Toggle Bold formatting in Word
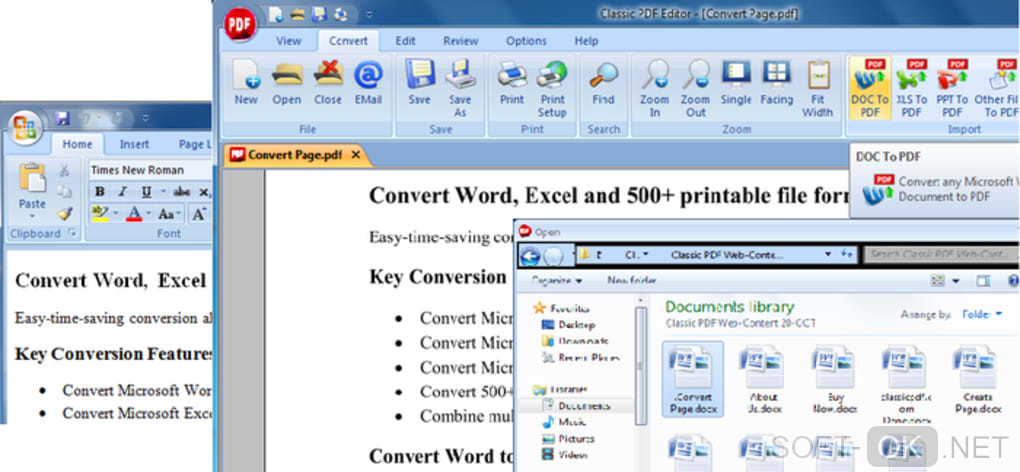The height and width of the screenshot is (472, 1020). click(x=100, y=192)
